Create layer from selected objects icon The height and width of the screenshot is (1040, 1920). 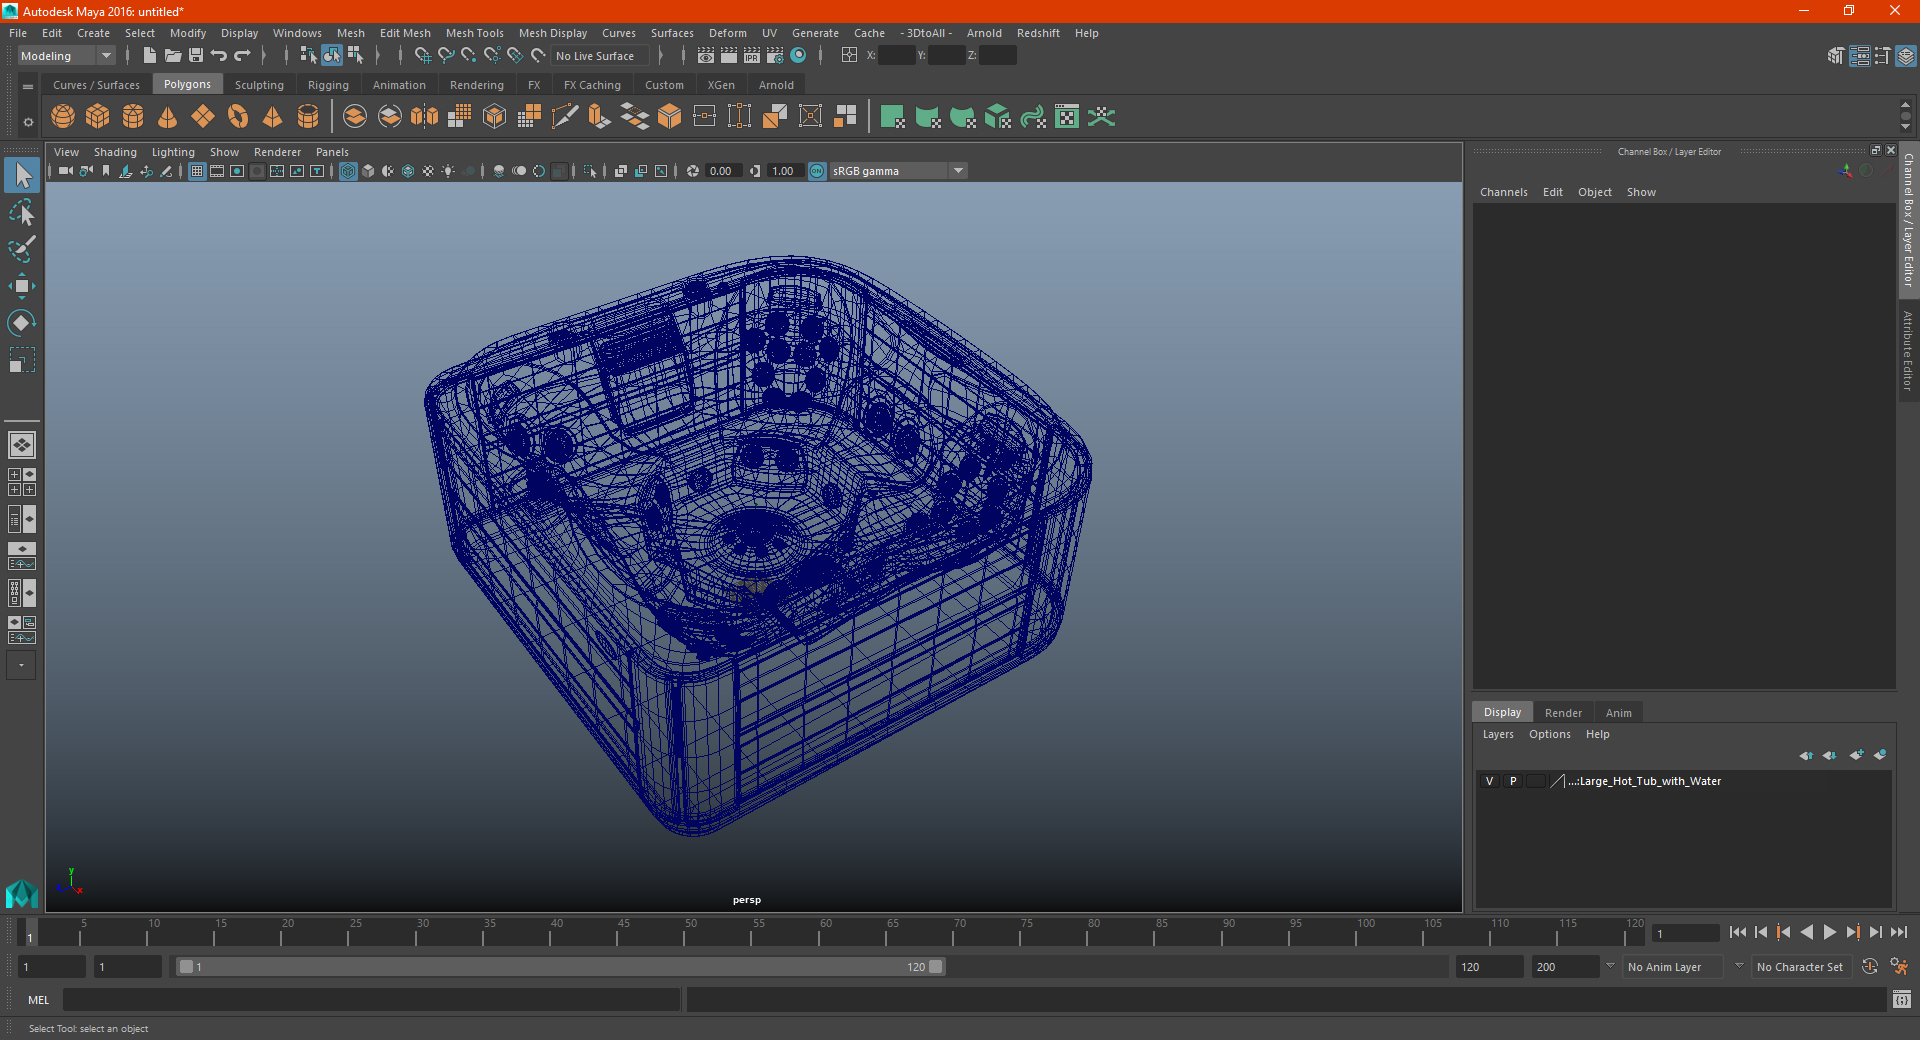point(1880,755)
